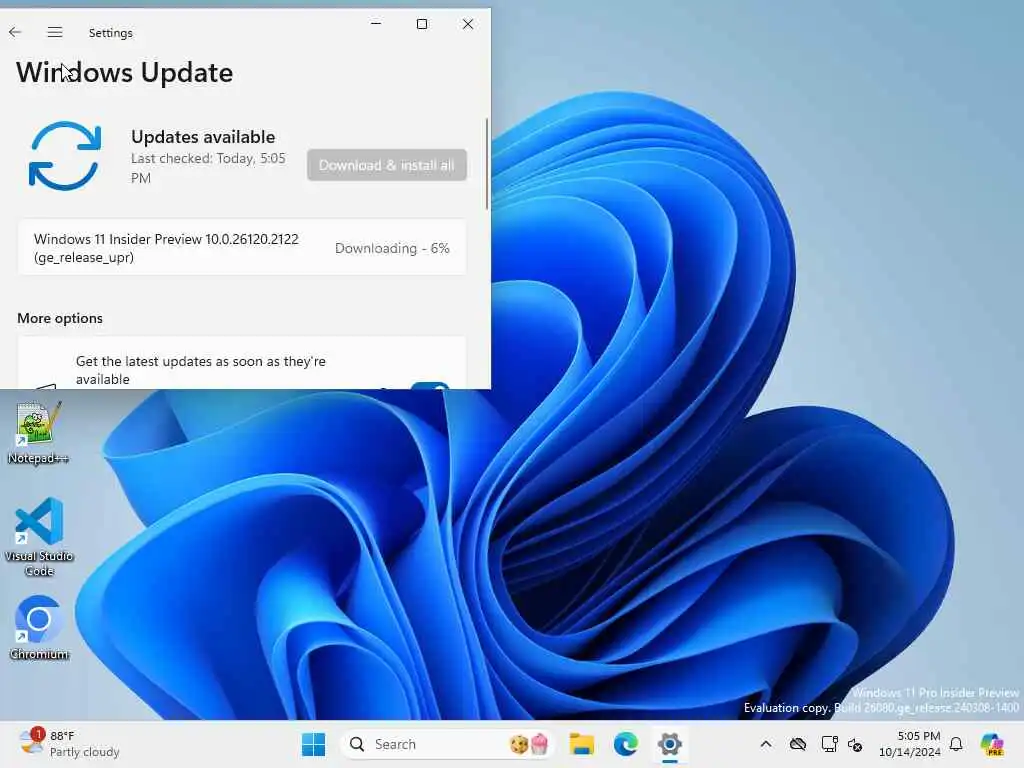This screenshot has width=1024, height=768.
Task: Click the Downloading - 6% status text
Action: (x=392, y=248)
